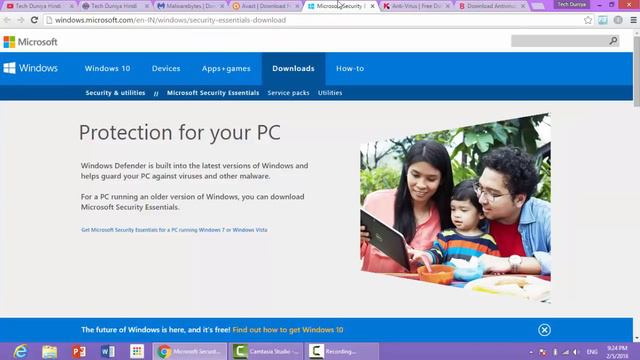Open the Apps+games nav item
Image resolution: width=640 pixels, height=360 pixels.
[226, 69]
